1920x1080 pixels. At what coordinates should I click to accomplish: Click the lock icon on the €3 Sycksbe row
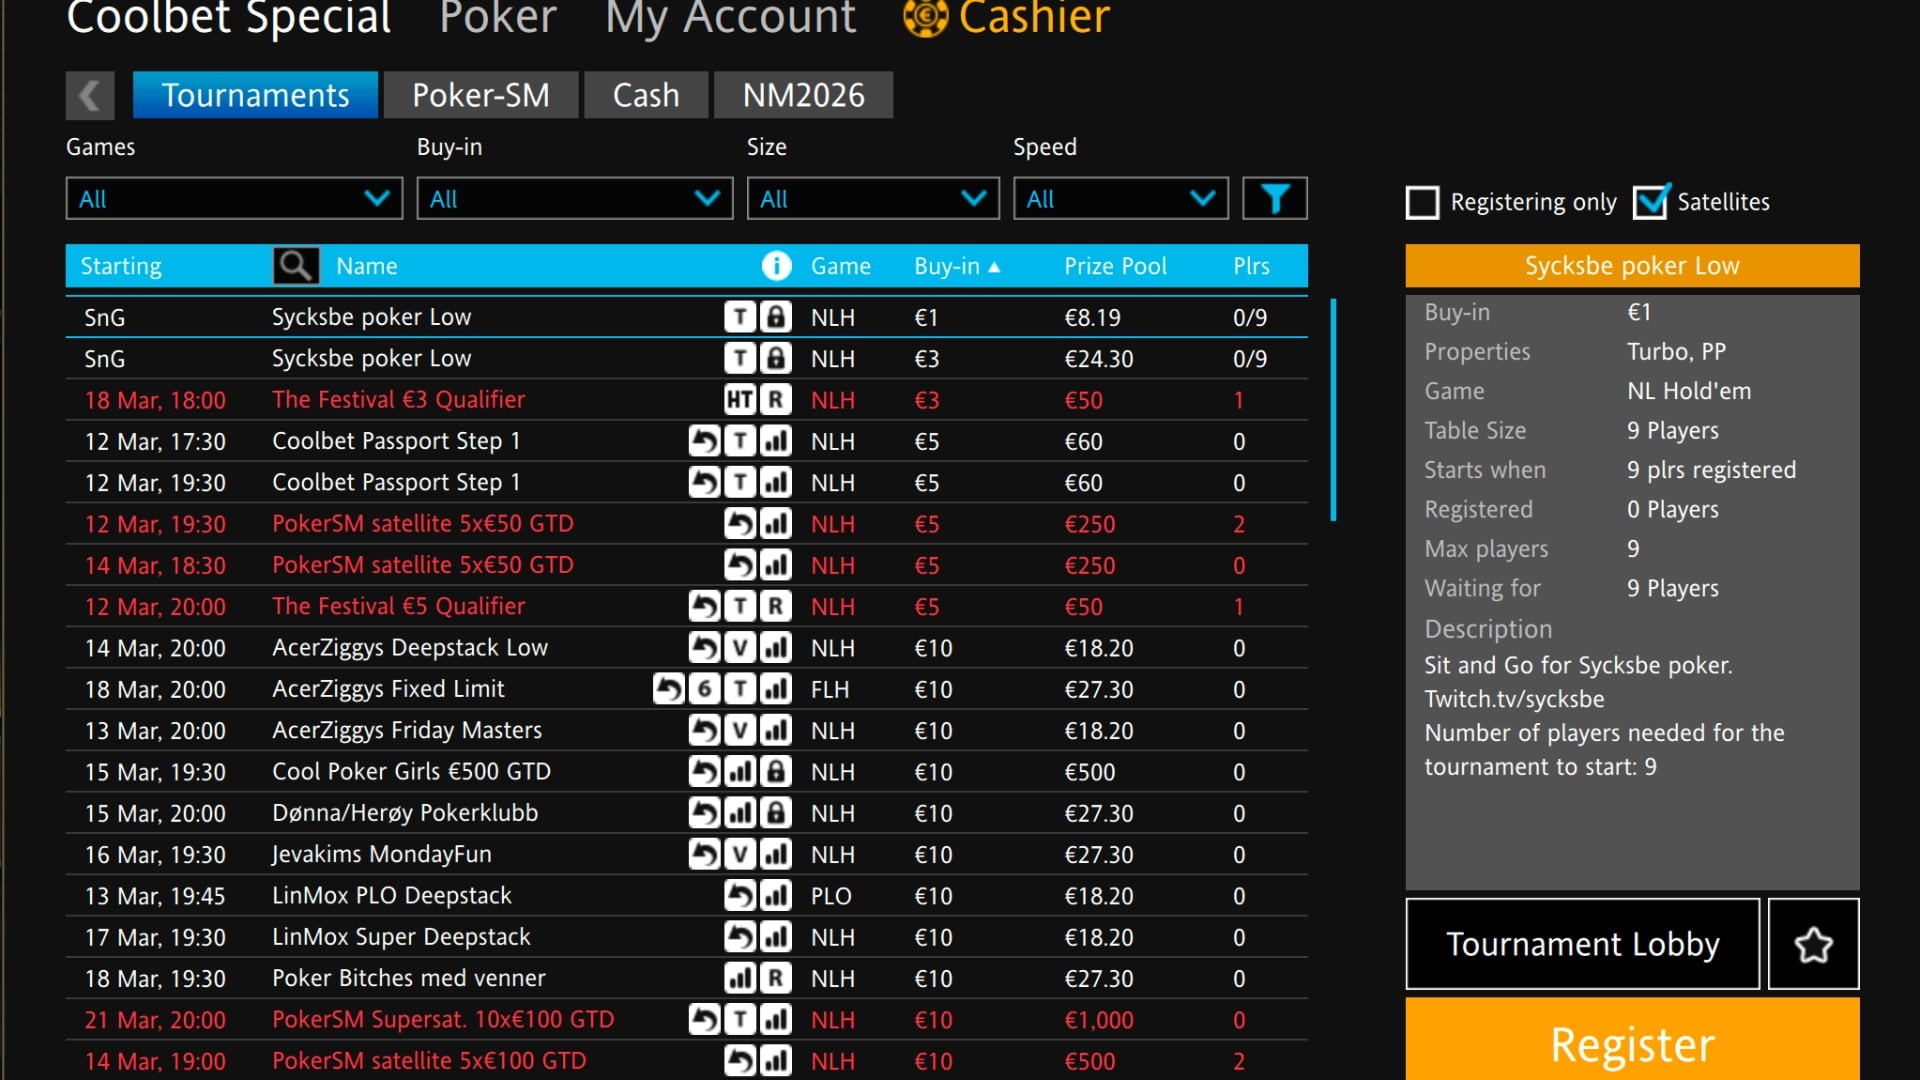tap(777, 357)
